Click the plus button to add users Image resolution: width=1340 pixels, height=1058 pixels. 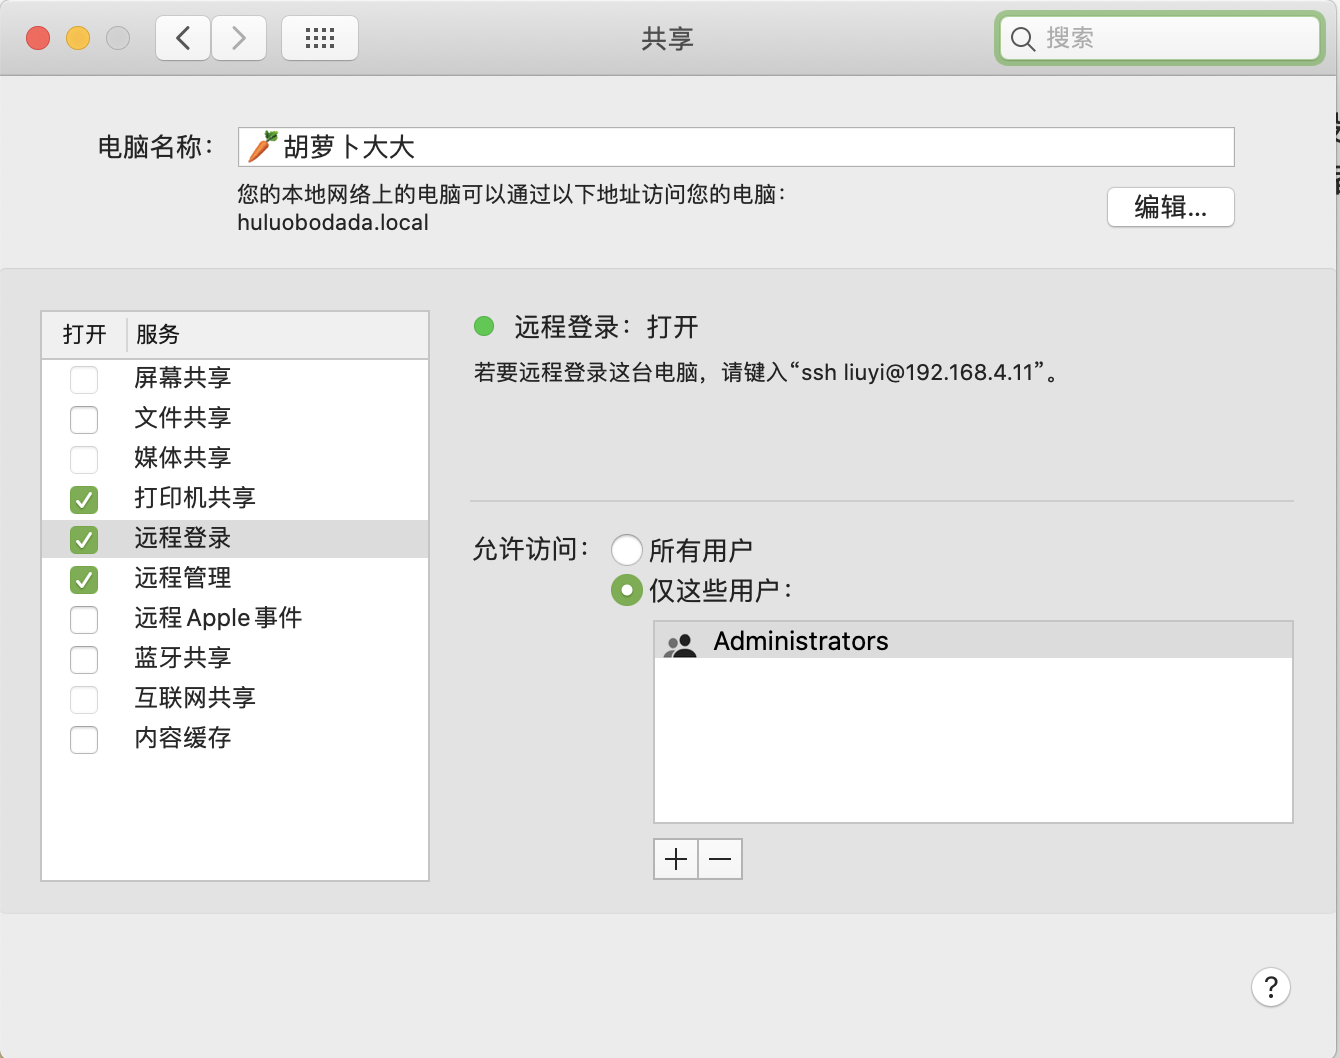tap(676, 858)
